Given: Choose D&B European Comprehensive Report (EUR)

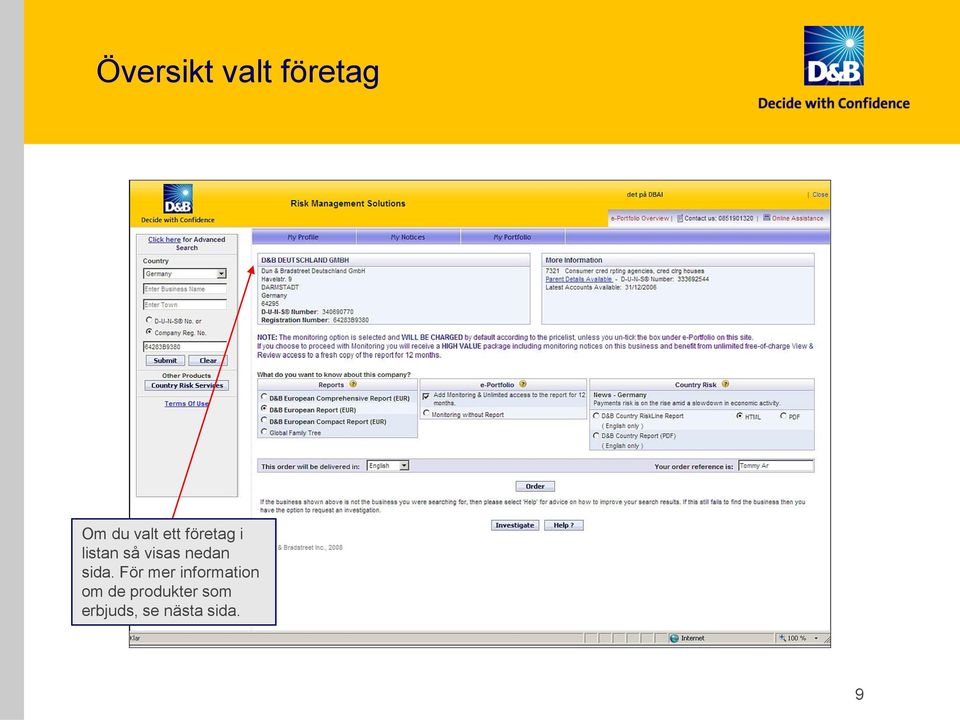Looking at the screenshot, I should pos(264,397).
